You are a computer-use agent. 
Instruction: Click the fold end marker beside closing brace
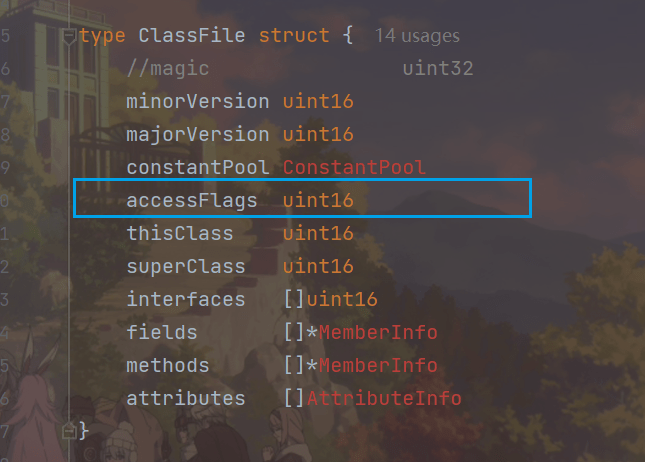pyautogui.click(x=68, y=430)
